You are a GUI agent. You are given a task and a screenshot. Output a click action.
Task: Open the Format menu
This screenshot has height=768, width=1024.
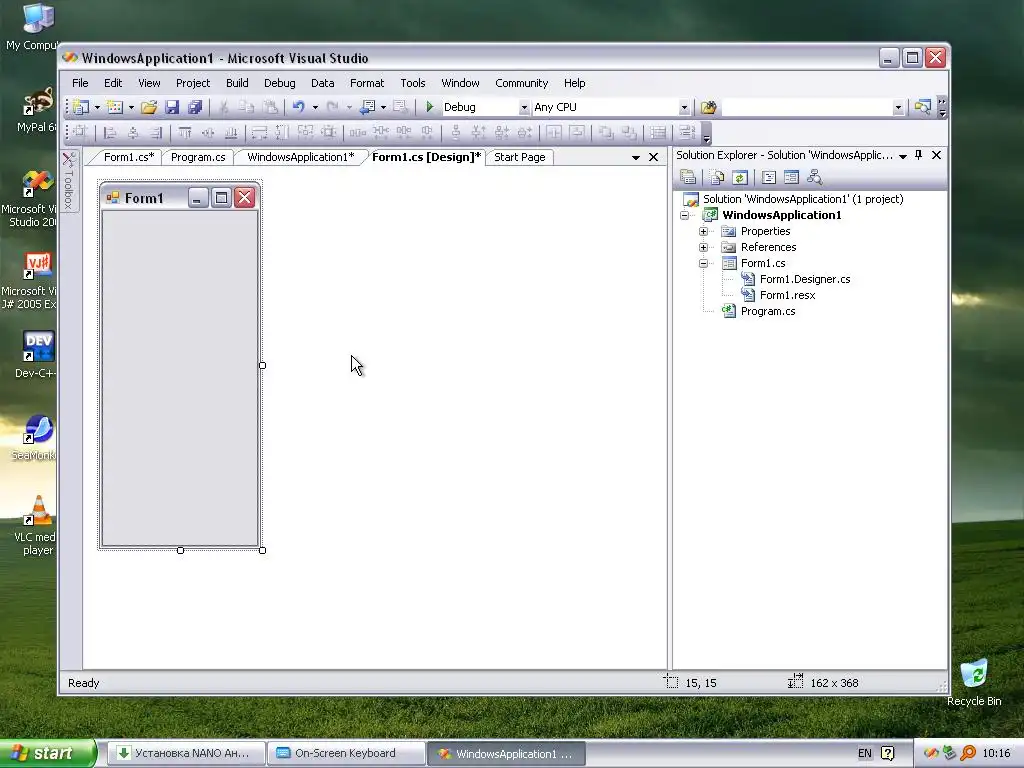367,83
